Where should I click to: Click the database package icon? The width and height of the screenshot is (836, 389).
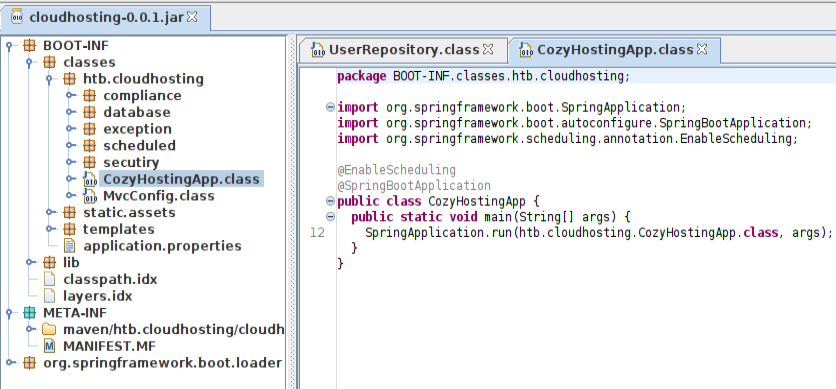pyautogui.click(x=90, y=112)
